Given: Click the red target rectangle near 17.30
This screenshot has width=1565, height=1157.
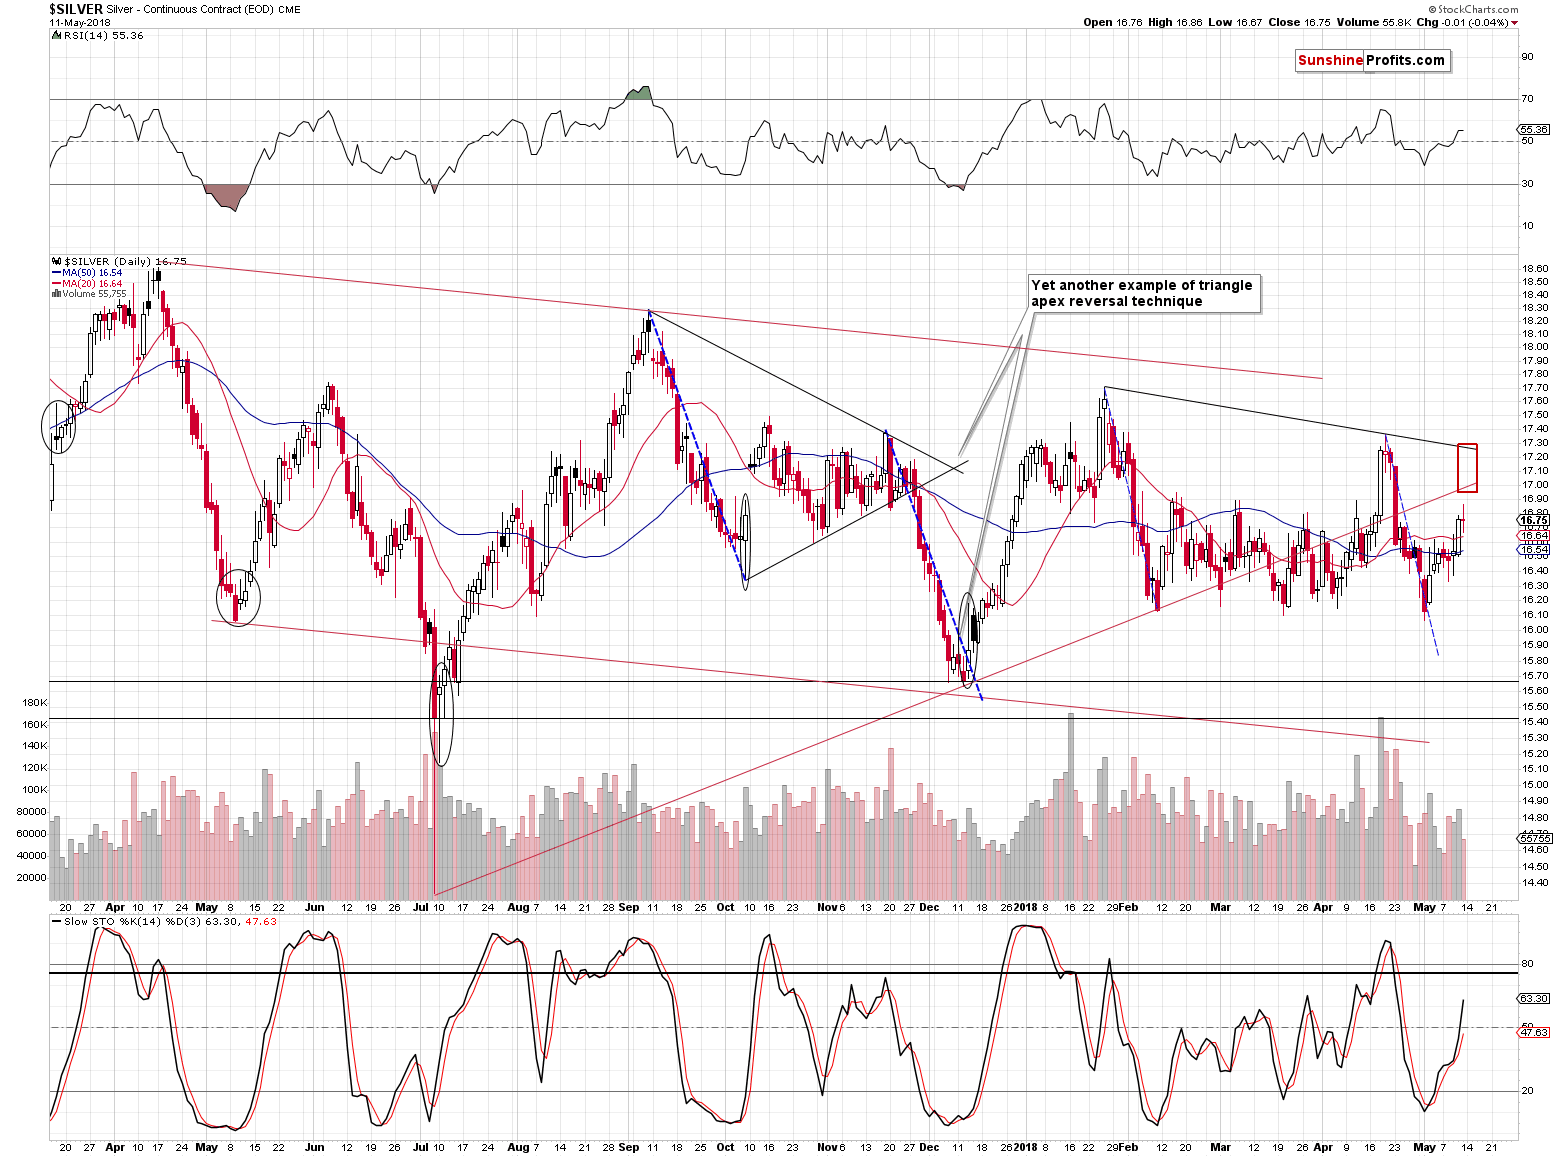Looking at the screenshot, I should pos(1467,467).
